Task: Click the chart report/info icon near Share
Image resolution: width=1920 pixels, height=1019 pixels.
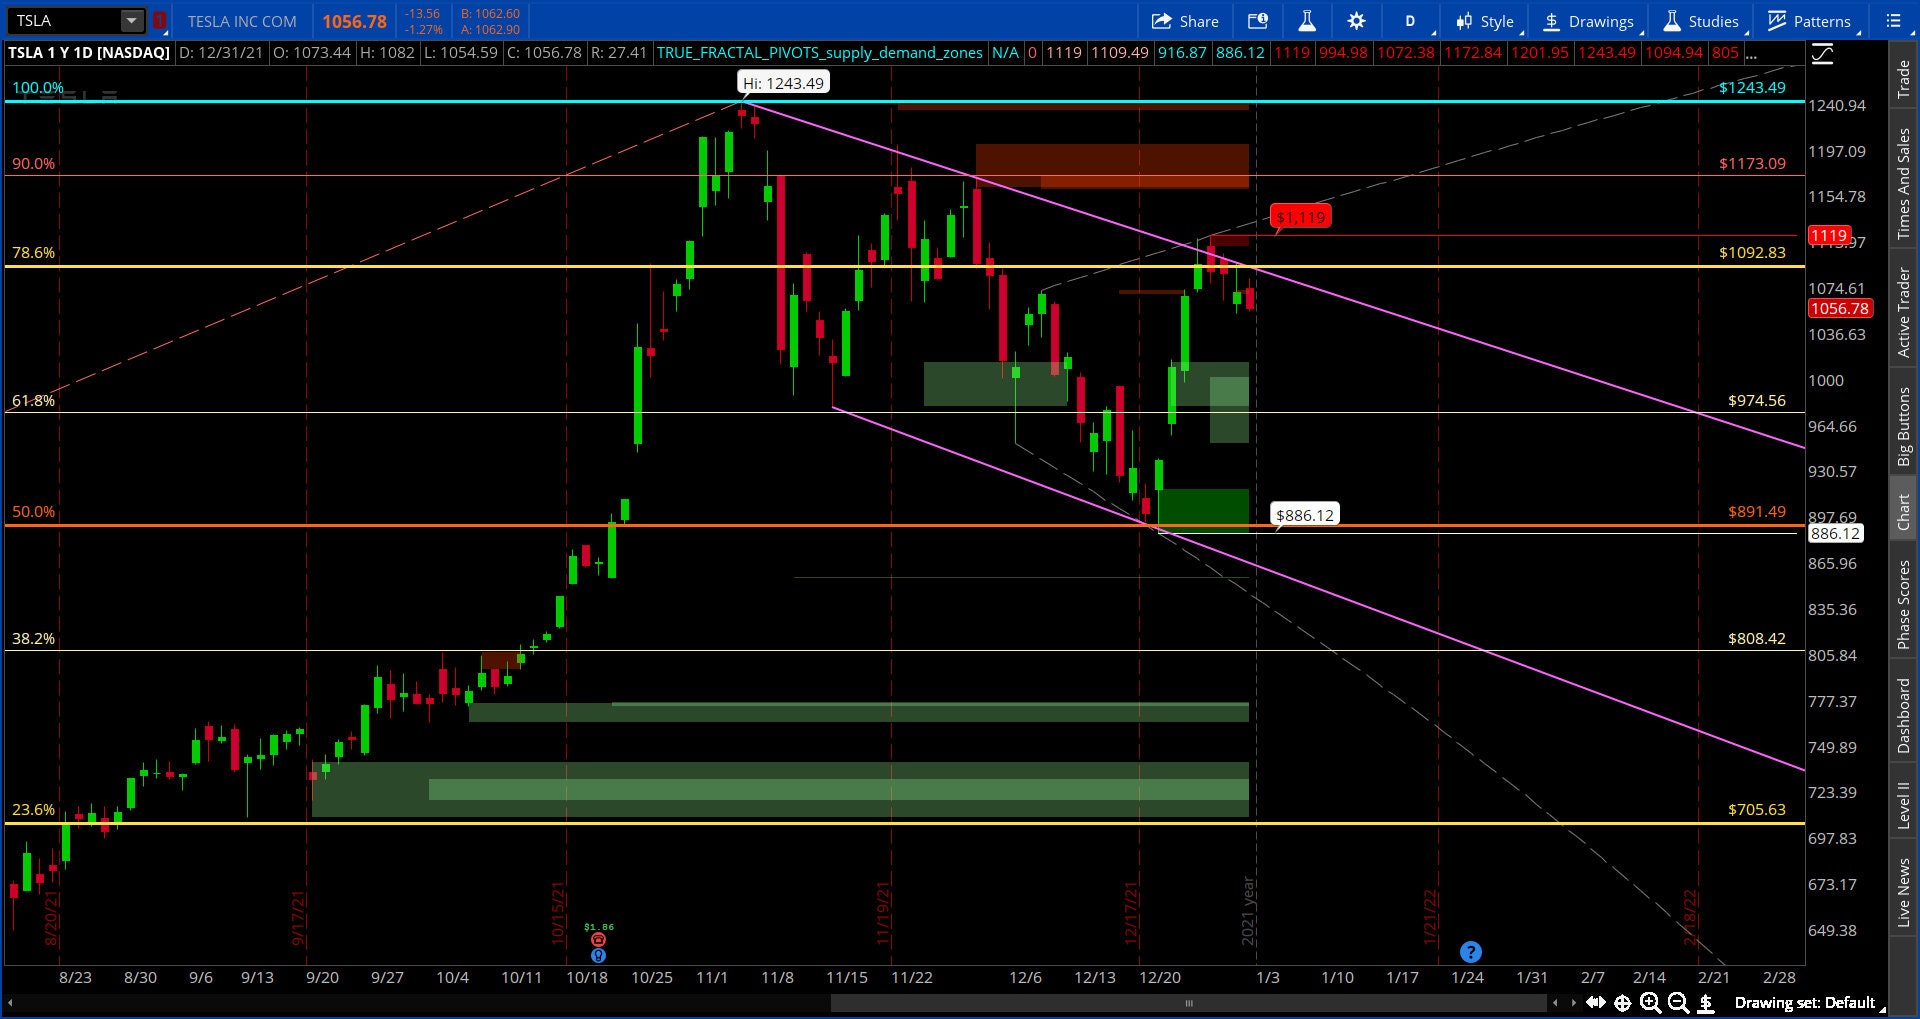Action: 1259,21
